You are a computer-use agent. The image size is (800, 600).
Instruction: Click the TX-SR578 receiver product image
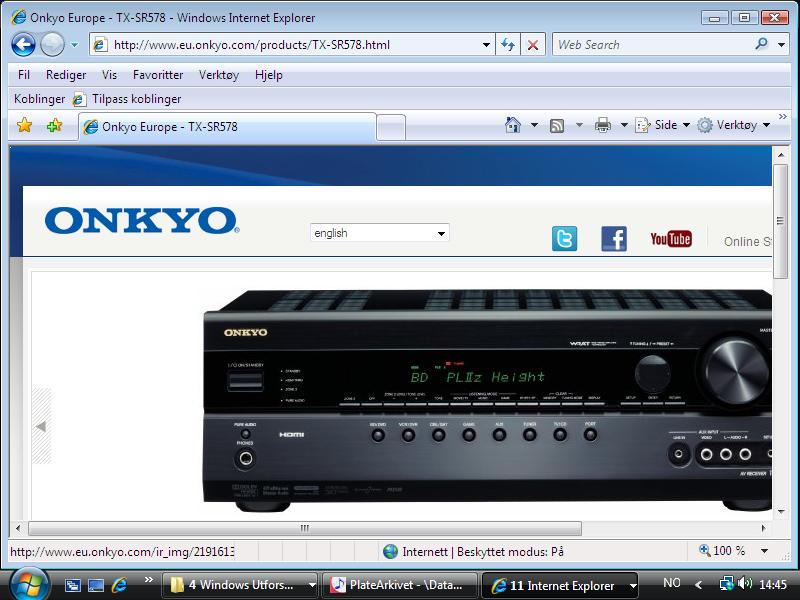pos(487,401)
